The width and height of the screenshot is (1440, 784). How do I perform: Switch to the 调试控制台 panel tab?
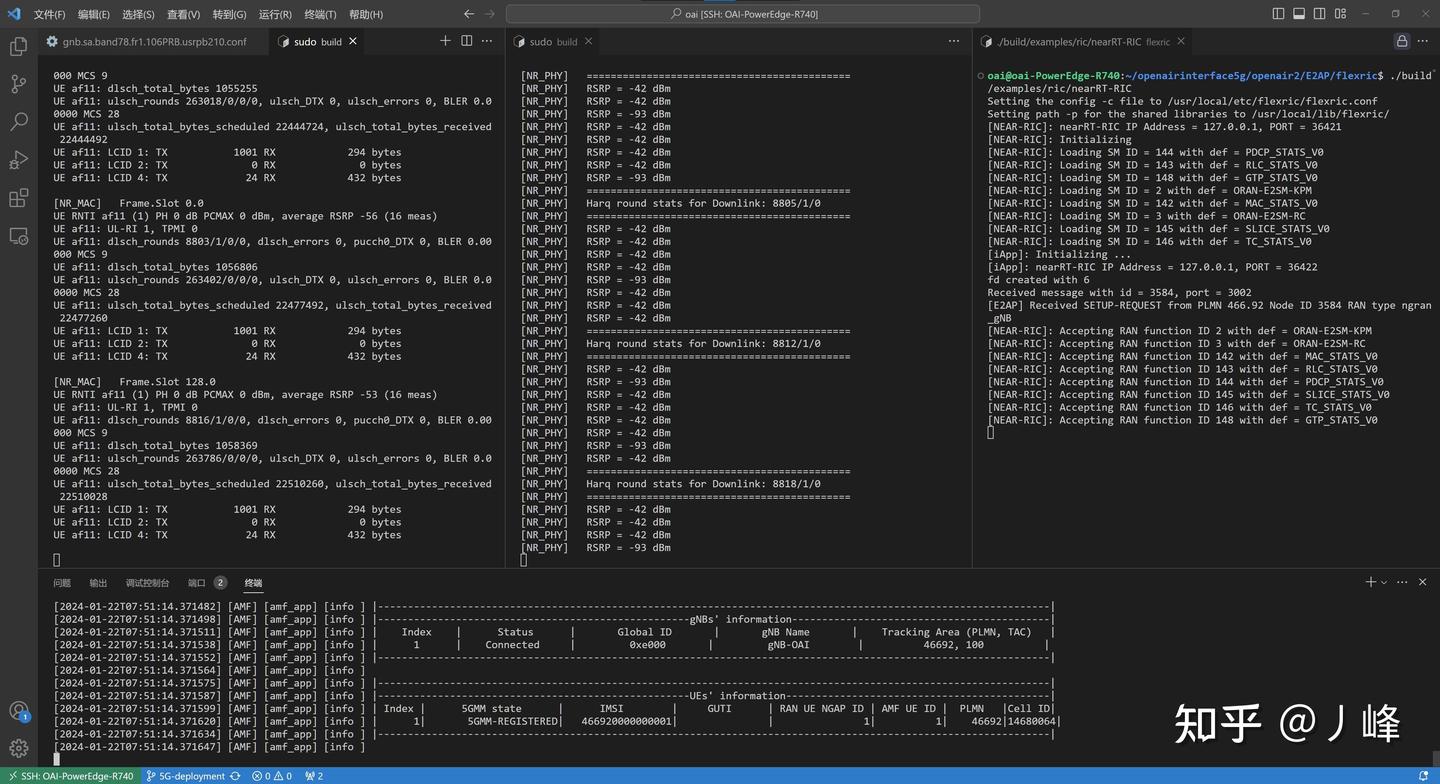pos(147,583)
